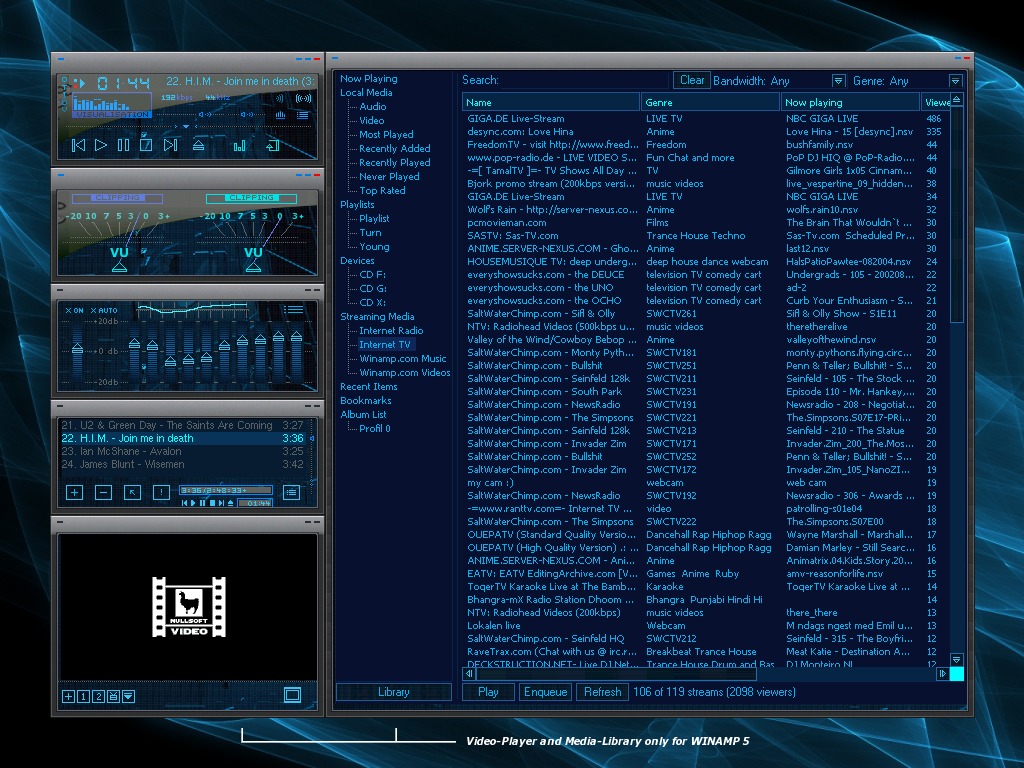Image resolution: width=1024 pixels, height=768 pixels.
Task: Open the playlist list options icon
Action: [291, 492]
